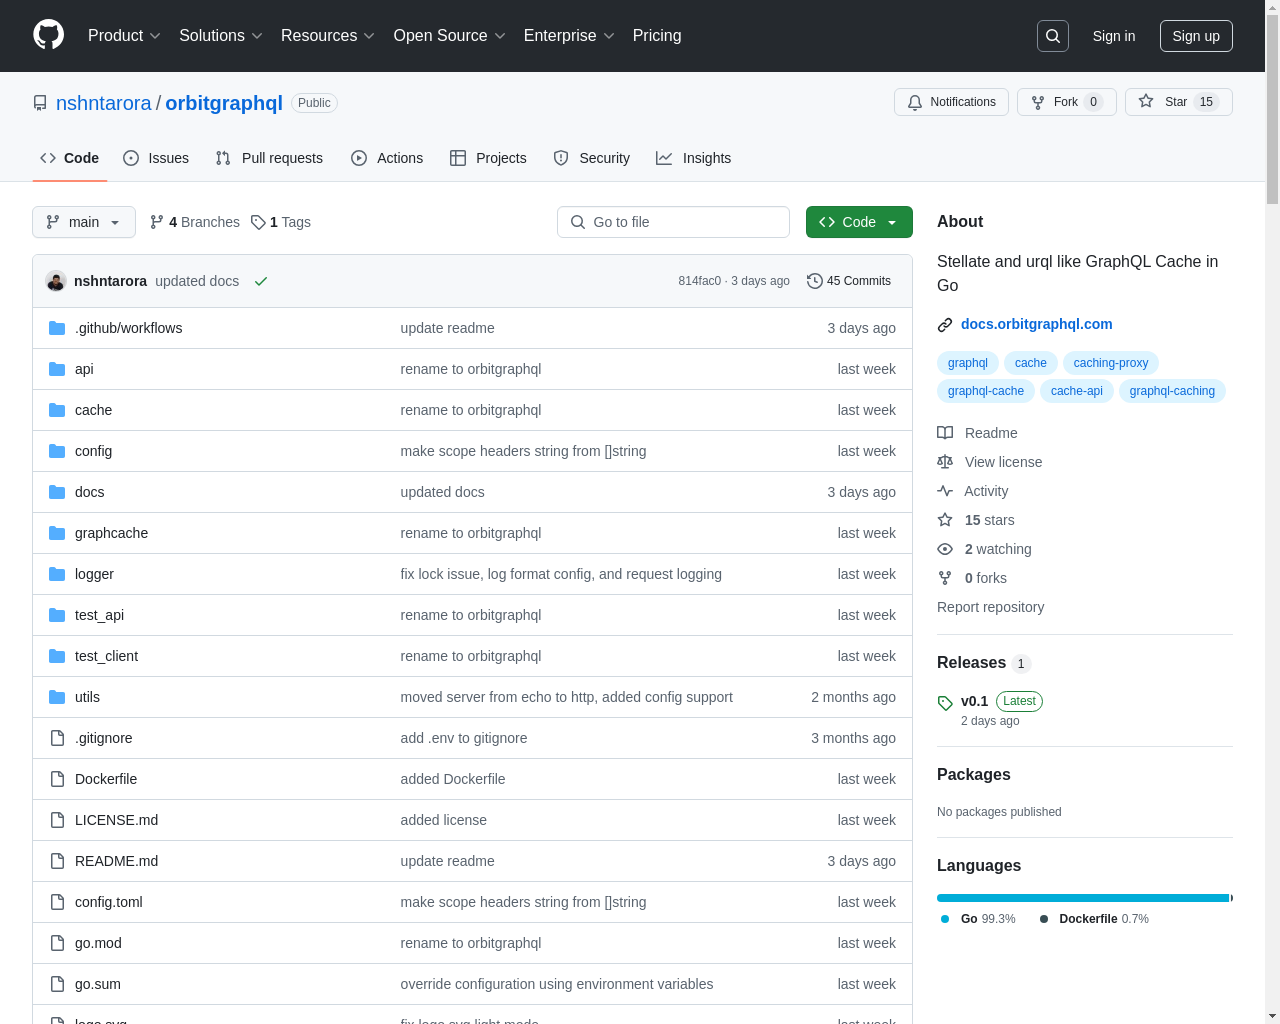The height and width of the screenshot is (1024, 1280).
Task: Switch to the Security tab
Action: coord(592,158)
